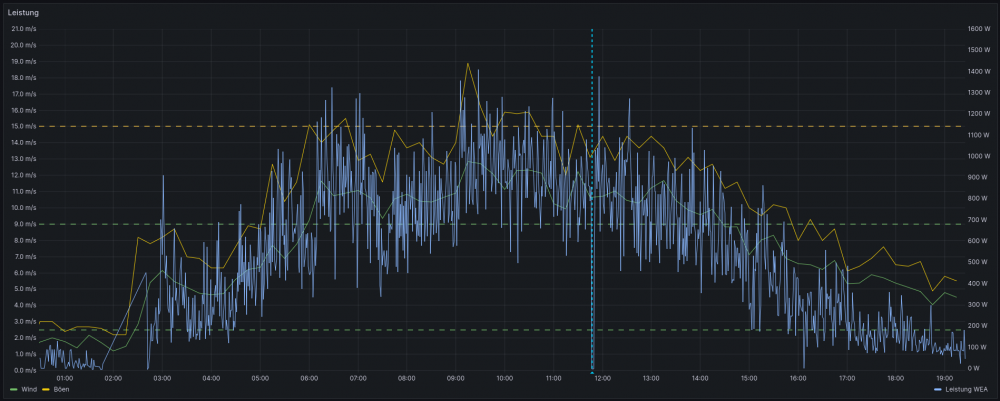The image size is (1000, 401).
Task: Click the 21.0 m/s top axis label
Action: click(x=23, y=29)
